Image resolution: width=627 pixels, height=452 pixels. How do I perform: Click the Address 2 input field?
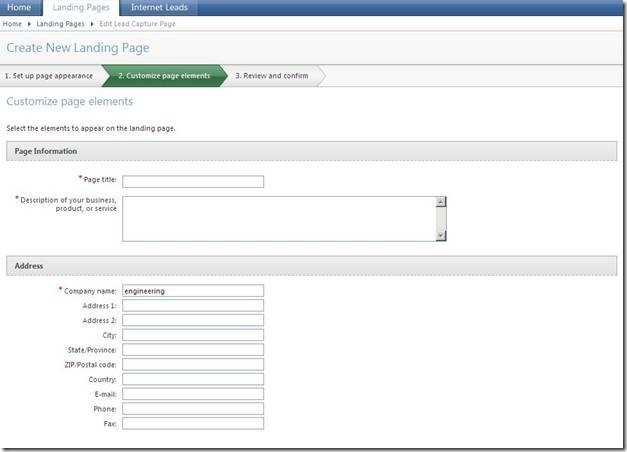pyautogui.click(x=193, y=321)
